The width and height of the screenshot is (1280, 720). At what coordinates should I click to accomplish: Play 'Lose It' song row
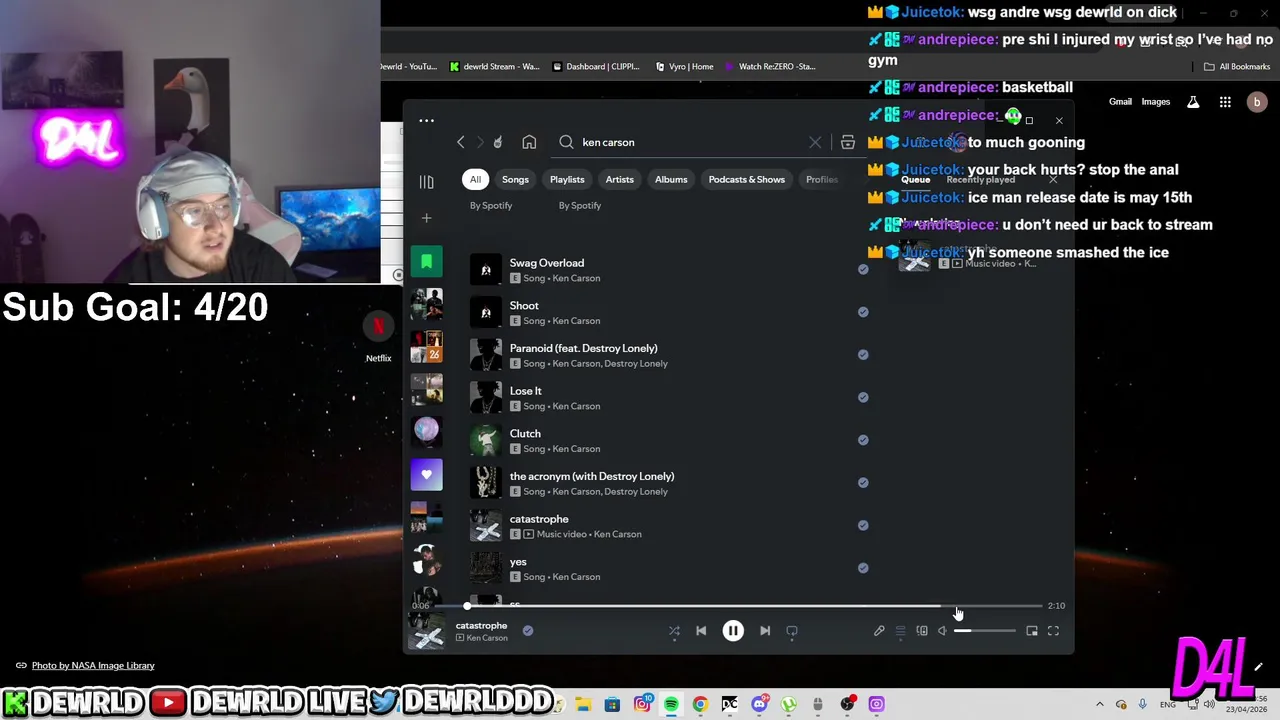(x=670, y=398)
